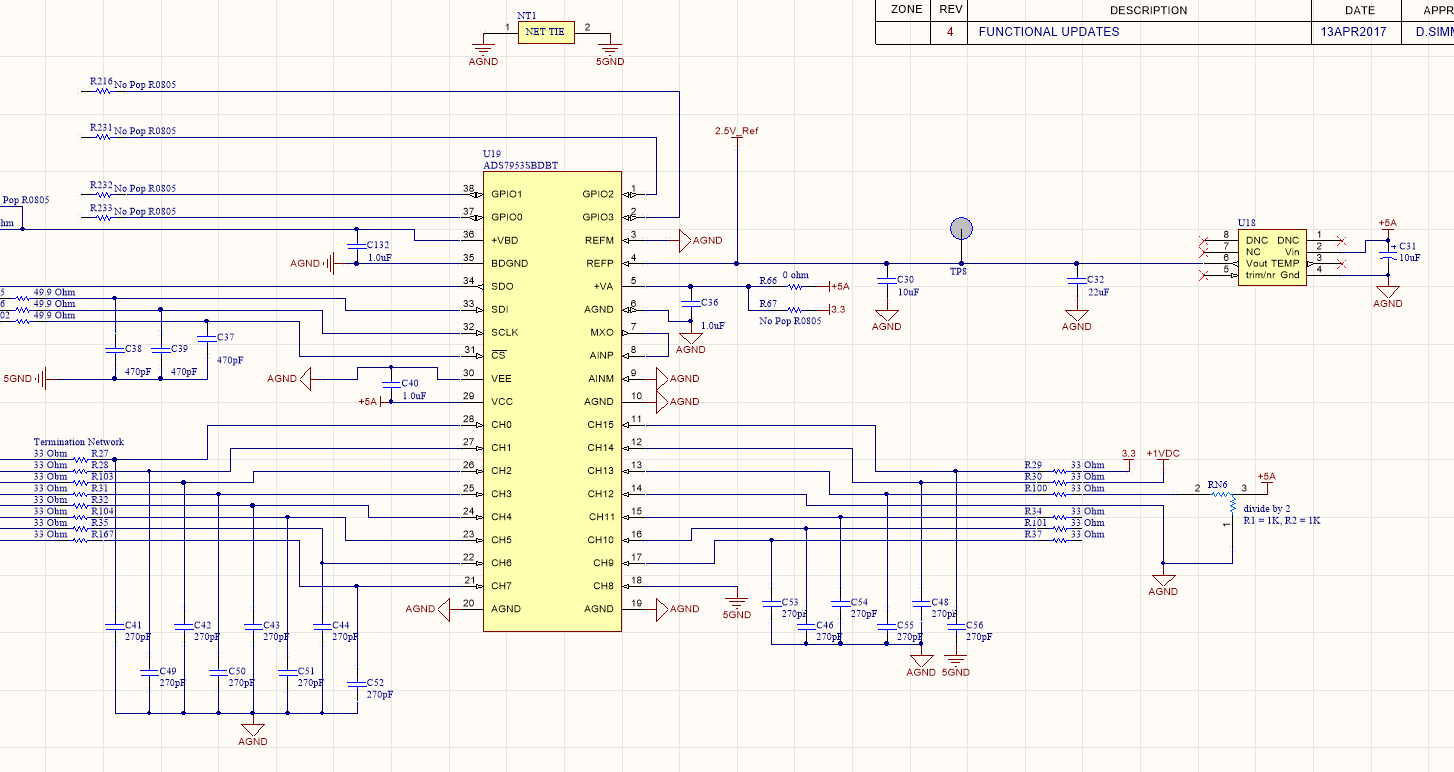
Task: Click the AGND arrow port at VEE pin
Action: [x=306, y=379]
